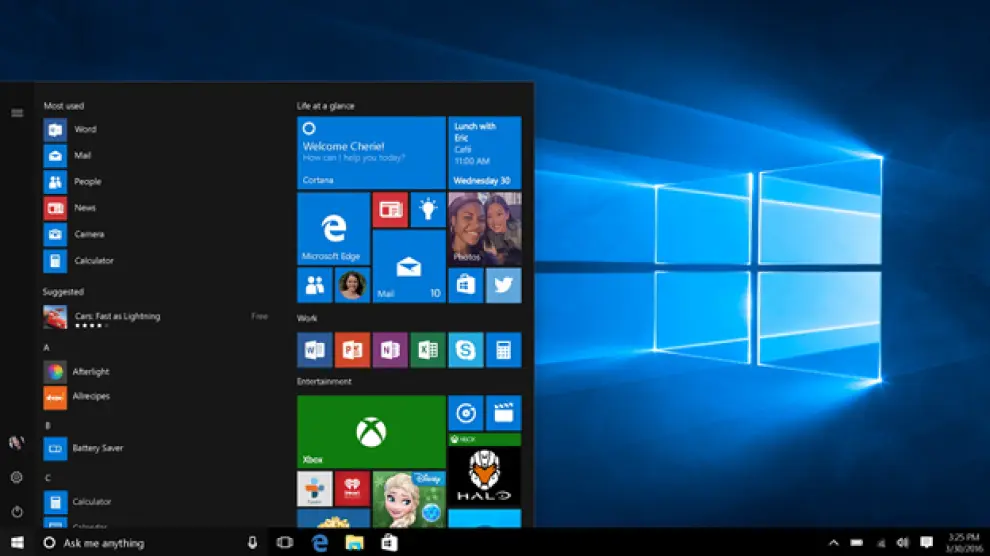Launch PowerPoint from the Work tiles
This screenshot has width=990, height=556.
352,350
